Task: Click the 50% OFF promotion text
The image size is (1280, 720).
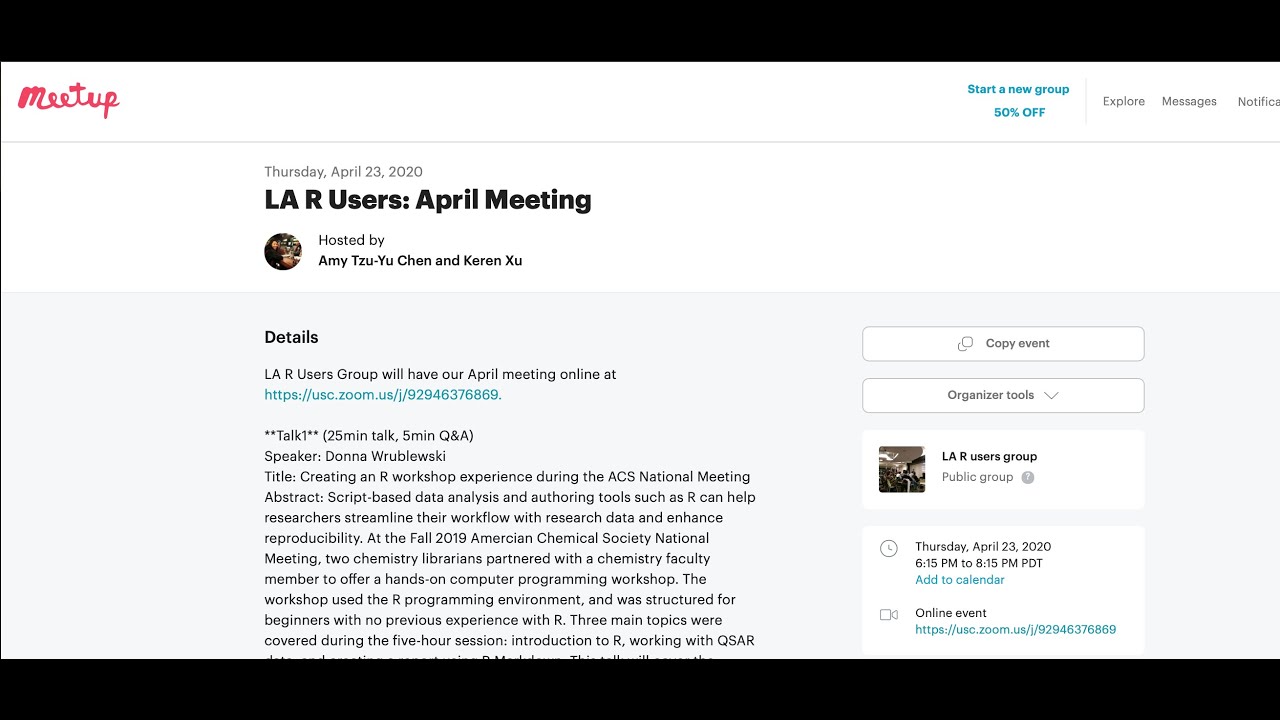Action: (1019, 113)
